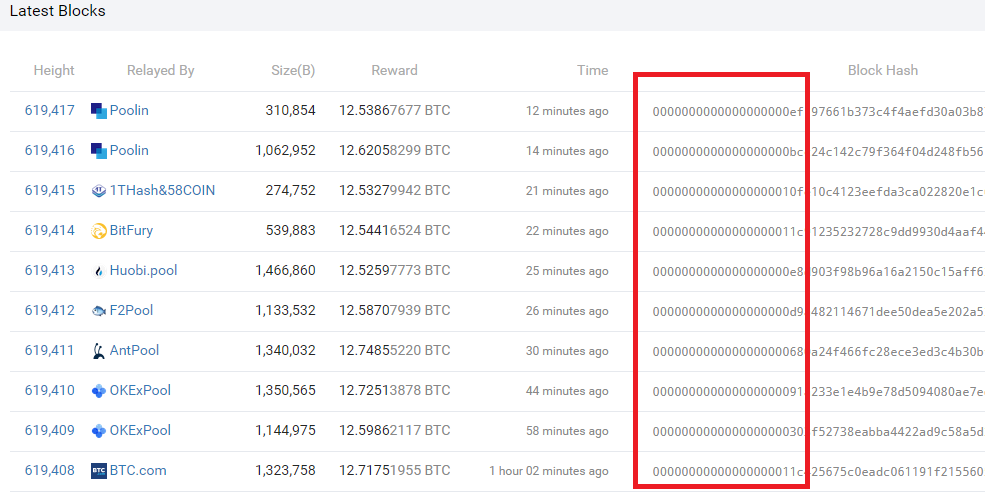985x497 pixels.
Task: Select size value 1,340,032
Action: (x=285, y=350)
